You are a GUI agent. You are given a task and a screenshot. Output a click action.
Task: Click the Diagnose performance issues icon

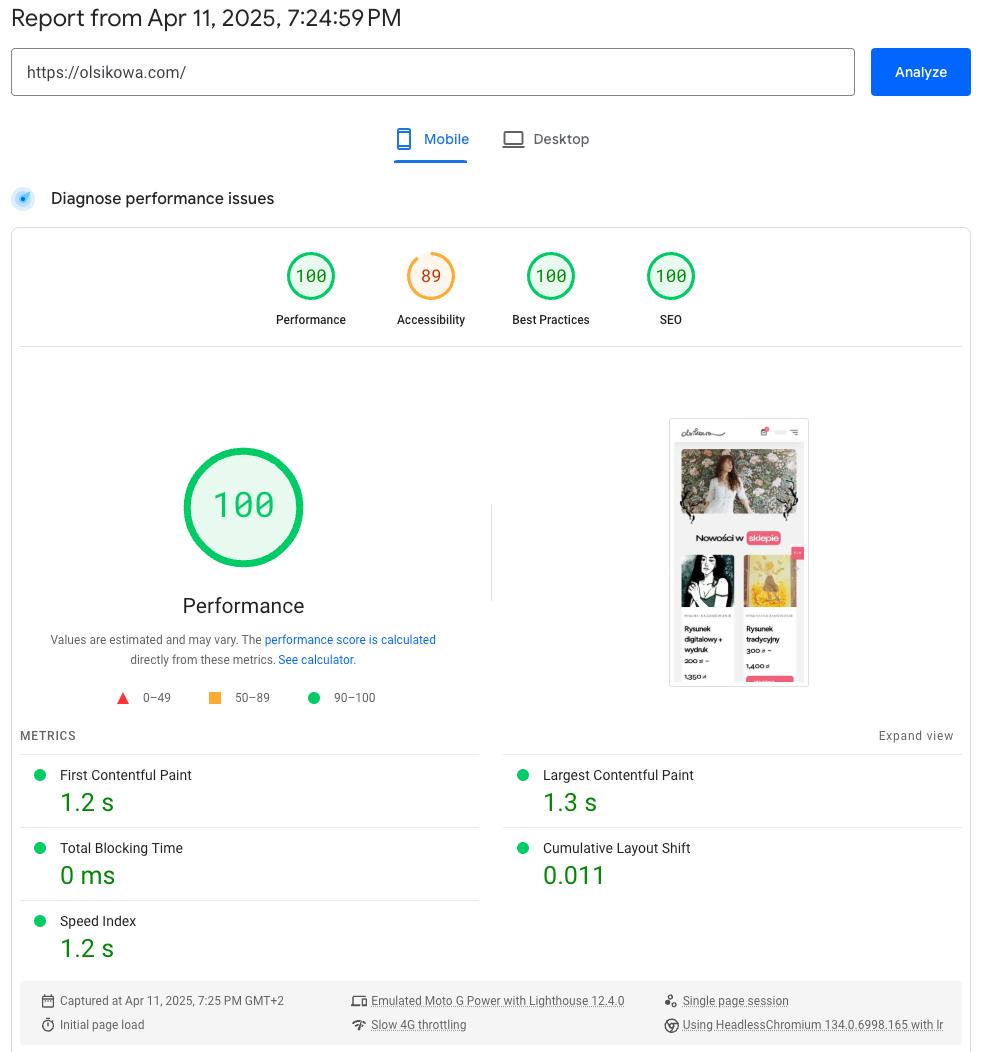click(23, 199)
